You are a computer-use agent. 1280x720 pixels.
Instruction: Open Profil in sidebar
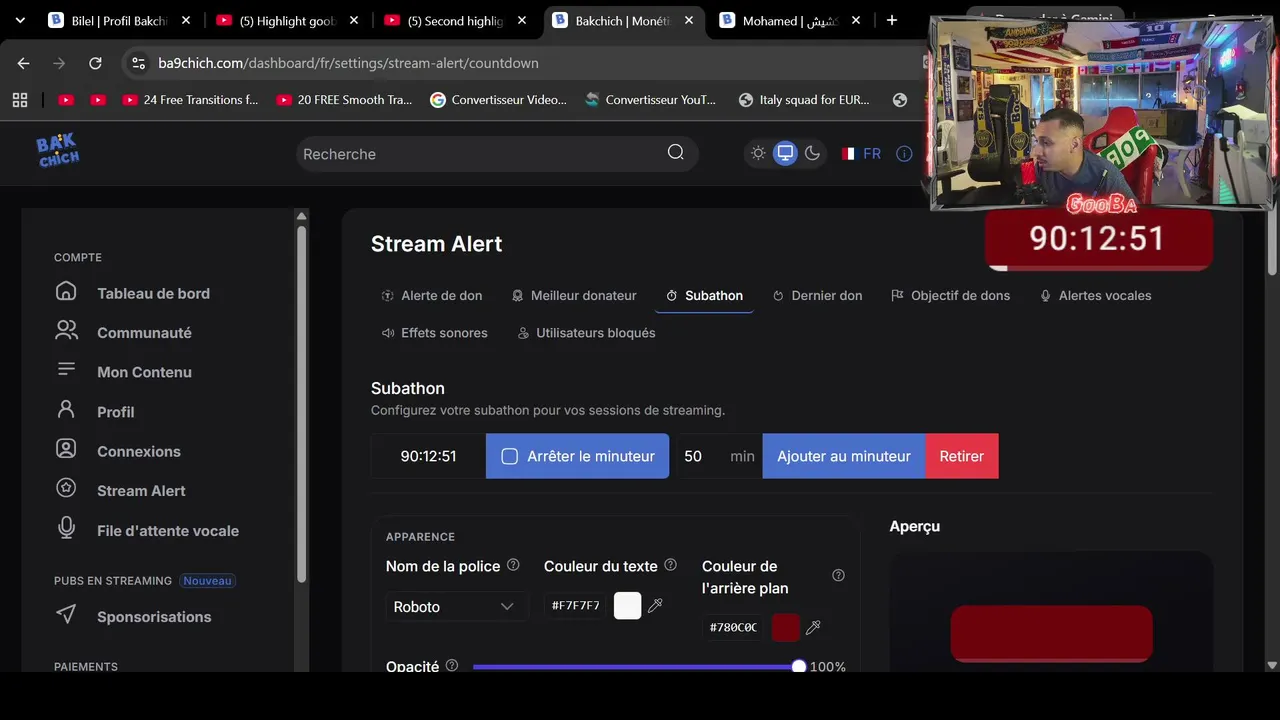pyautogui.click(x=115, y=412)
